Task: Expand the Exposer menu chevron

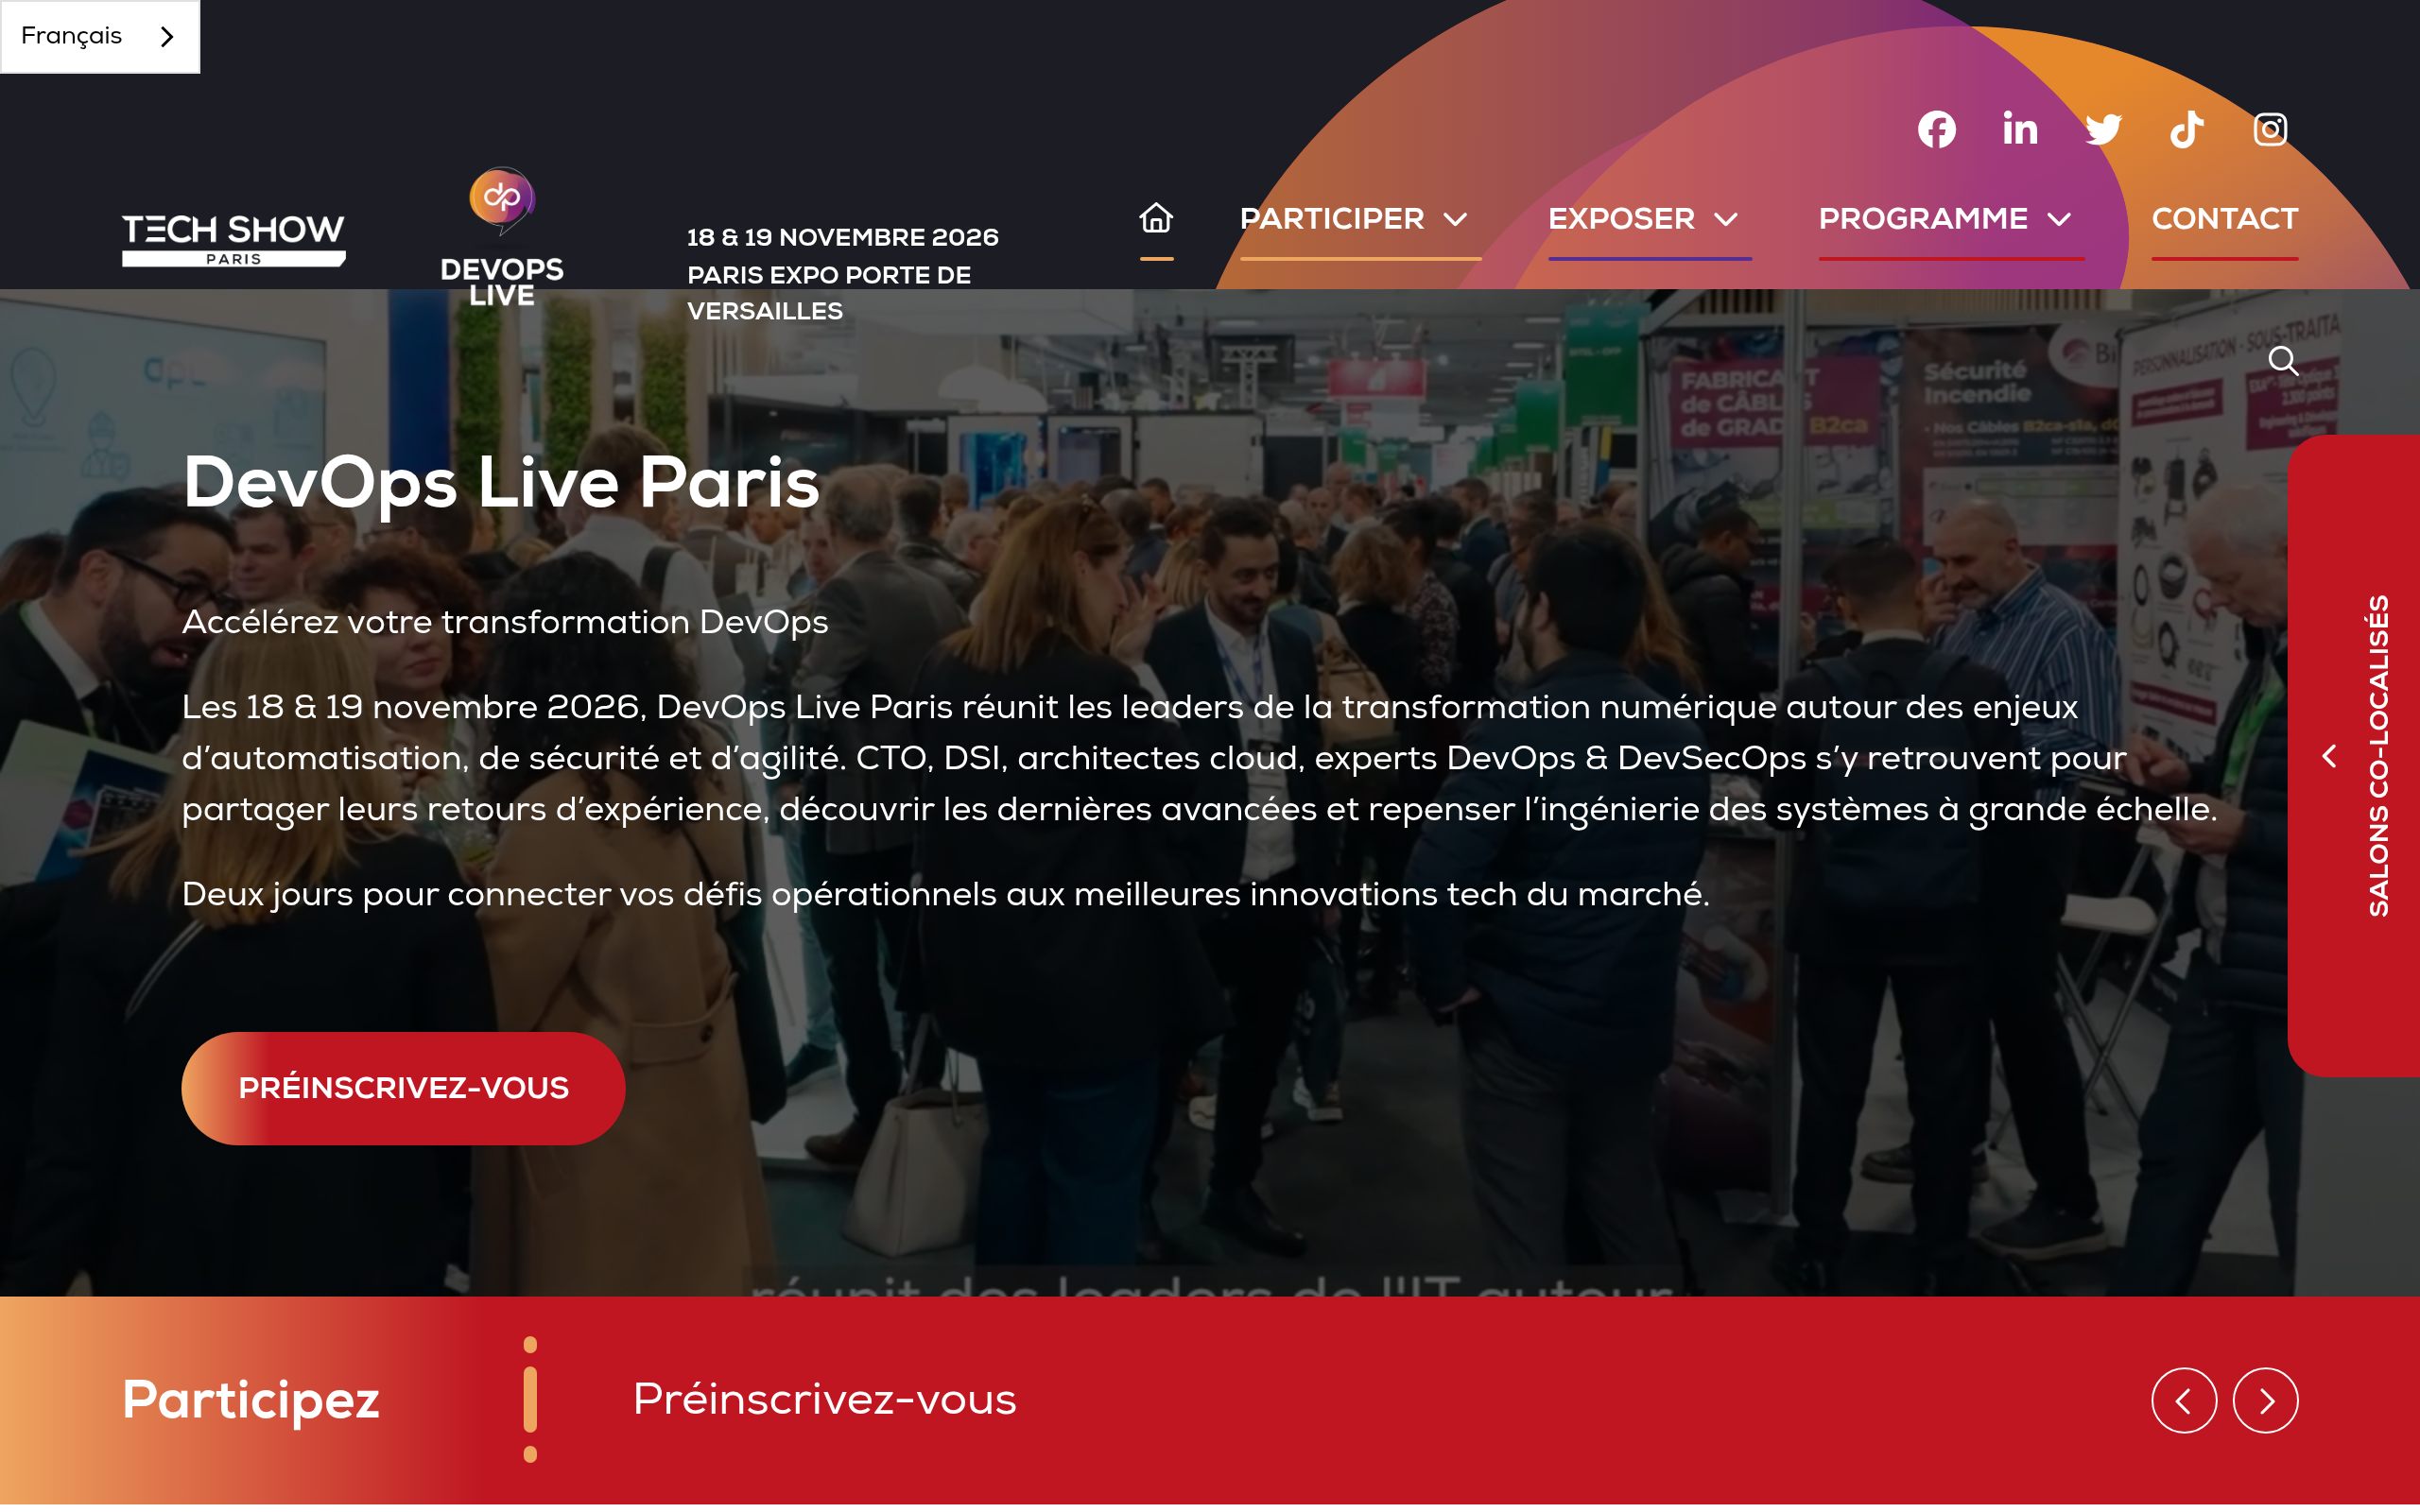Action: (1726, 219)
